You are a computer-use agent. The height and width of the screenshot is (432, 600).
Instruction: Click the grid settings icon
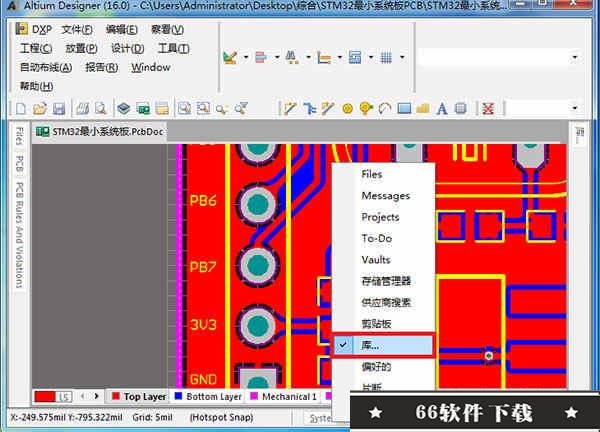386,58
